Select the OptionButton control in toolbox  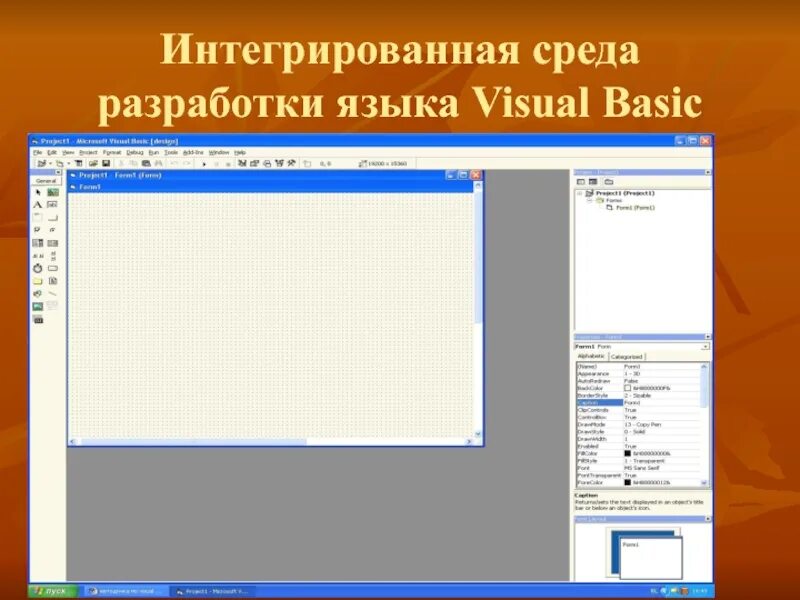(x=53, y=230)
